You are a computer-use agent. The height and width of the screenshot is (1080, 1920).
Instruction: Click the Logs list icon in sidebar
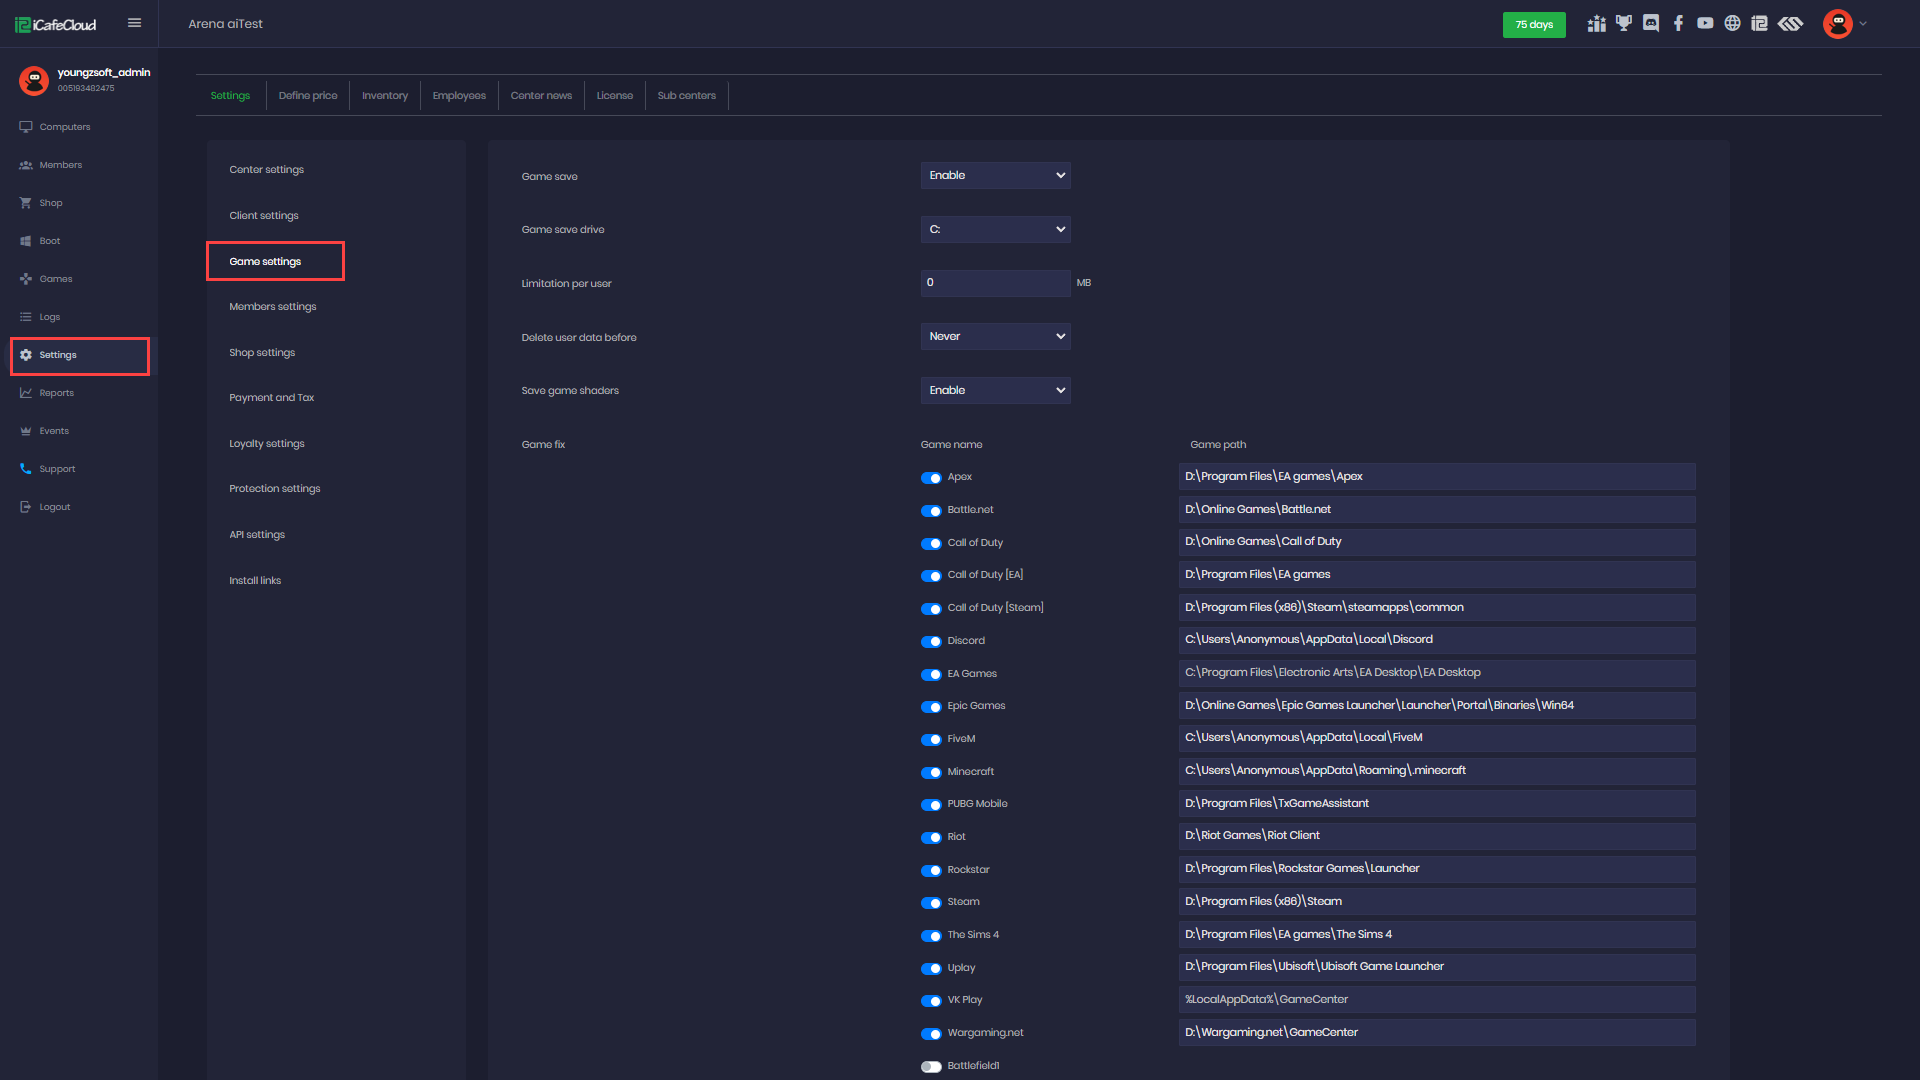coord(26,317)
